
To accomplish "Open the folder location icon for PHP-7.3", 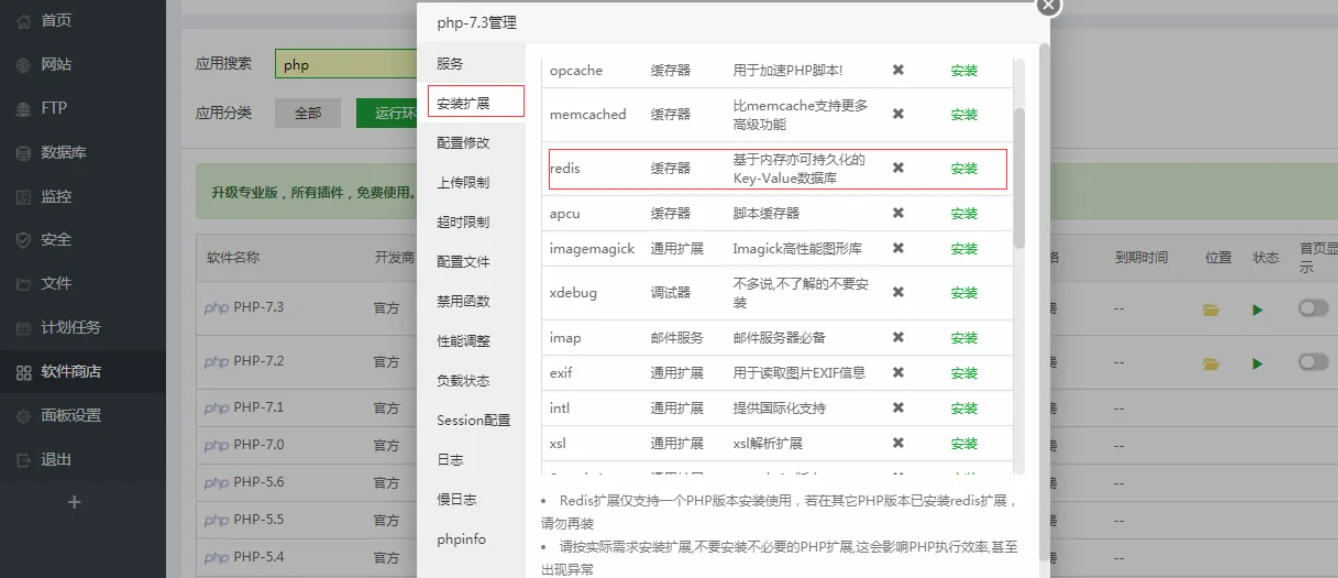I will pos(1211,310).
